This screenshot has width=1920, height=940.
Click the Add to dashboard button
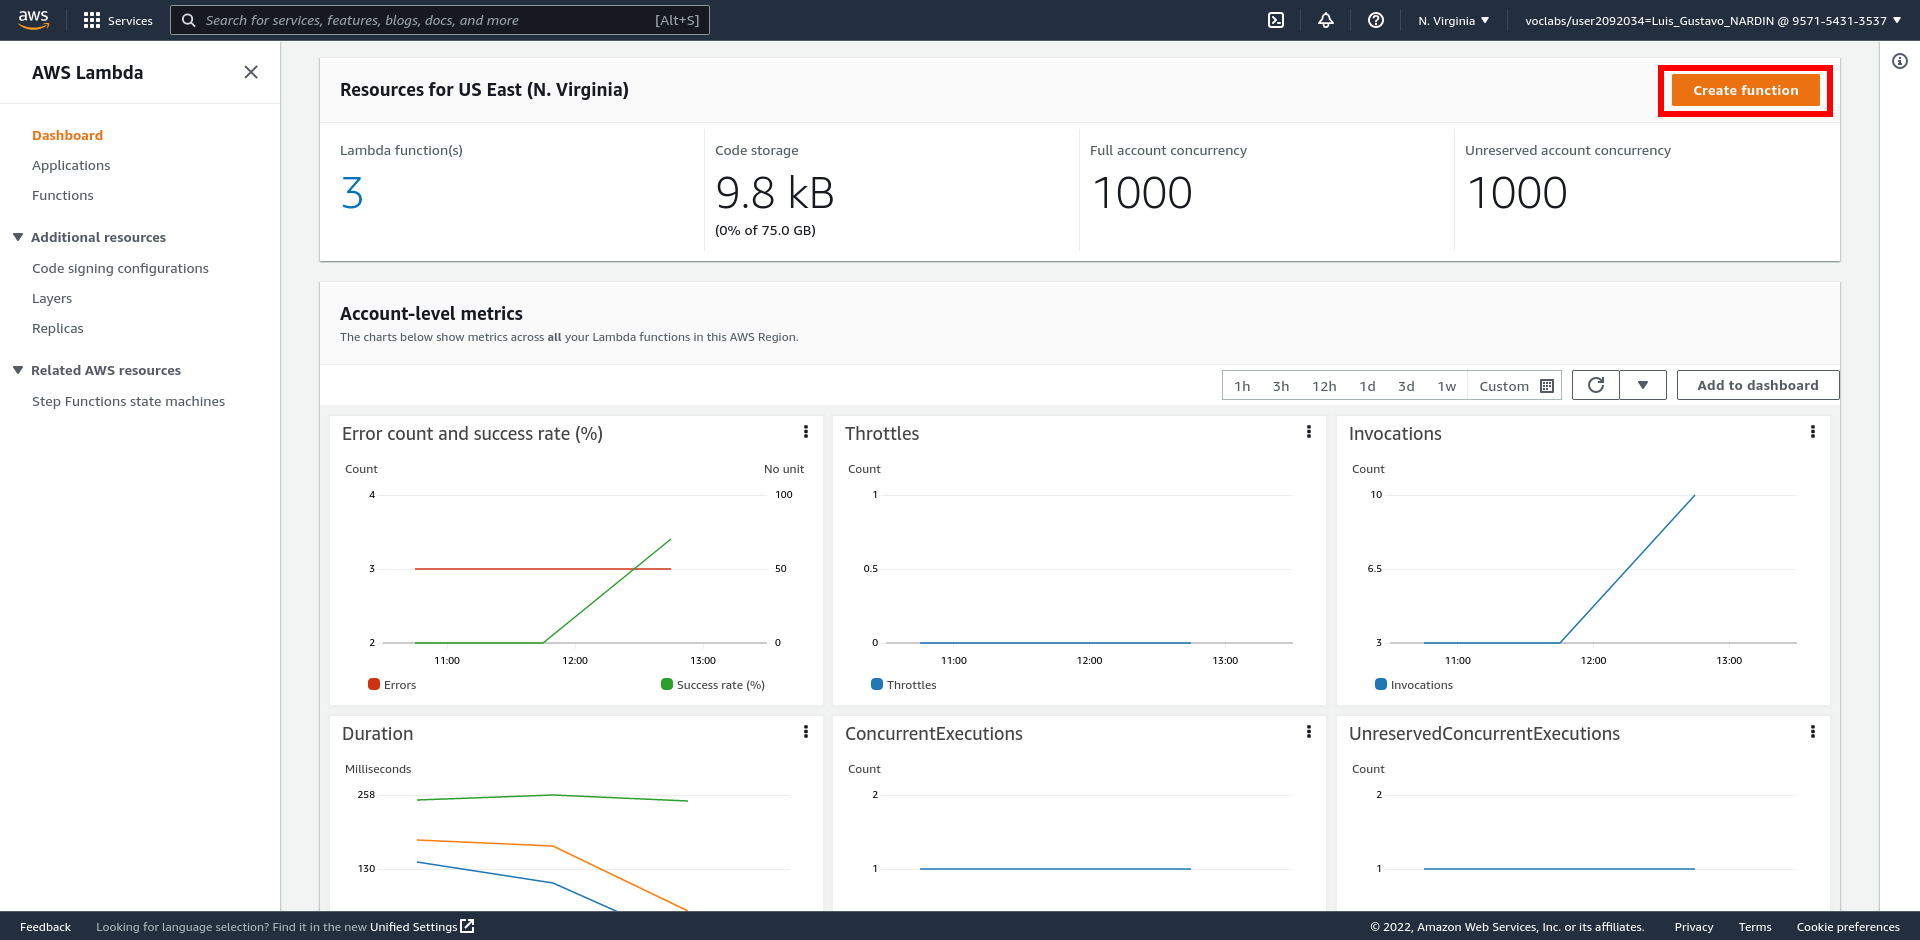click(x=1757, y=385)
